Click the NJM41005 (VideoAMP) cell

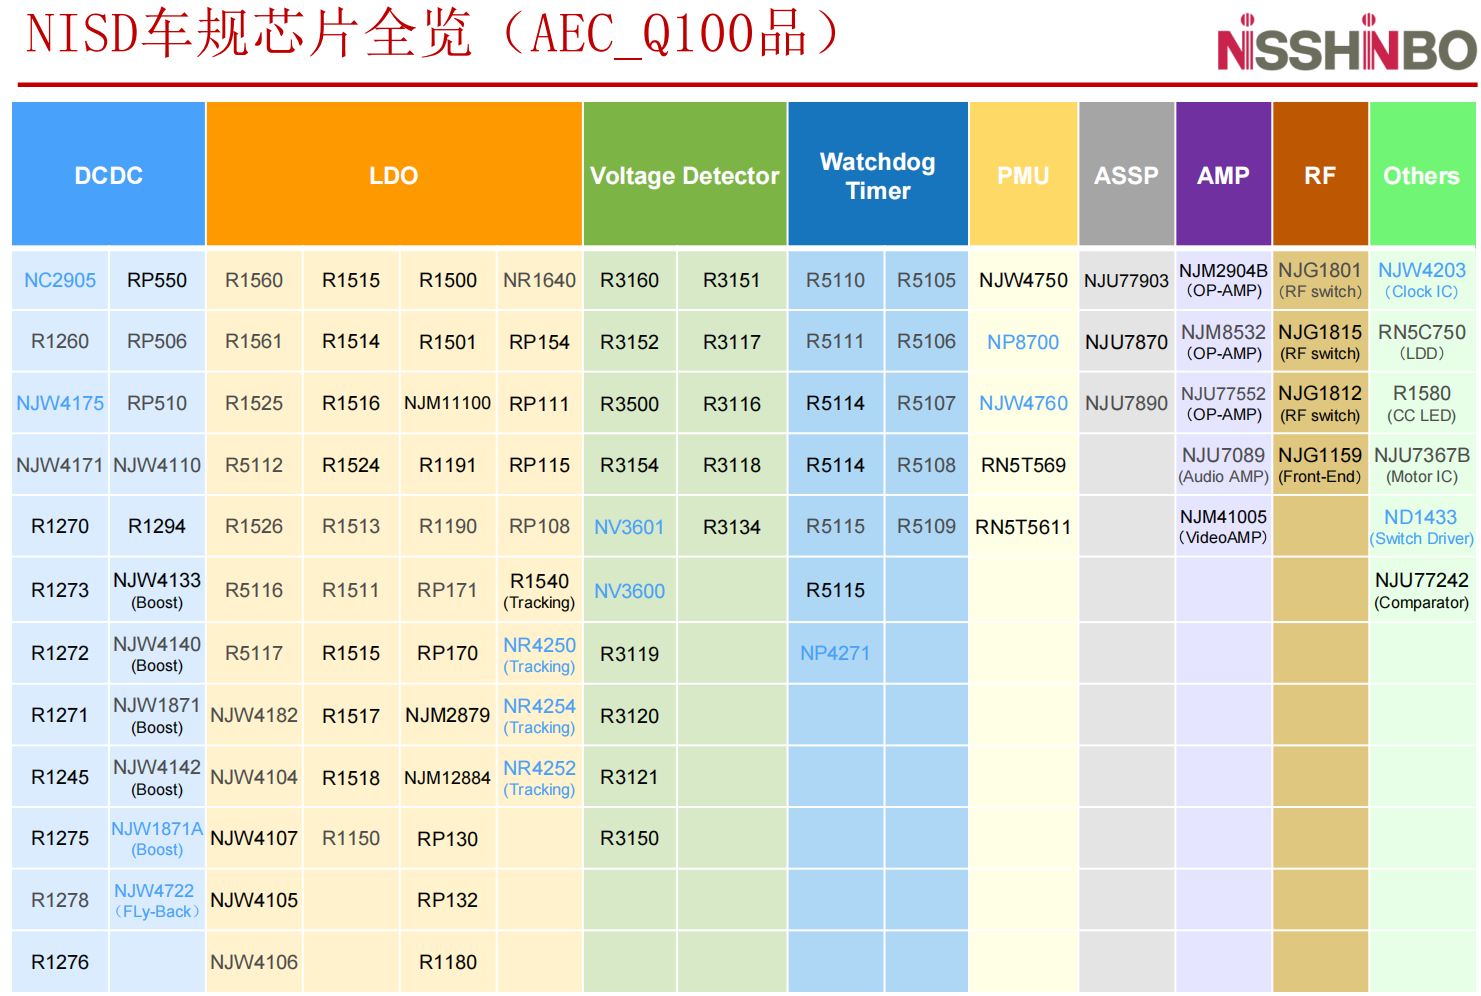(1224, 527)
